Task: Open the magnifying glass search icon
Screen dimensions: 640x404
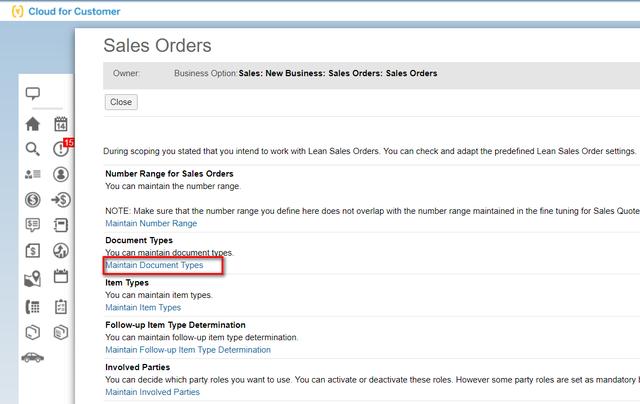Action: point(33,149)
